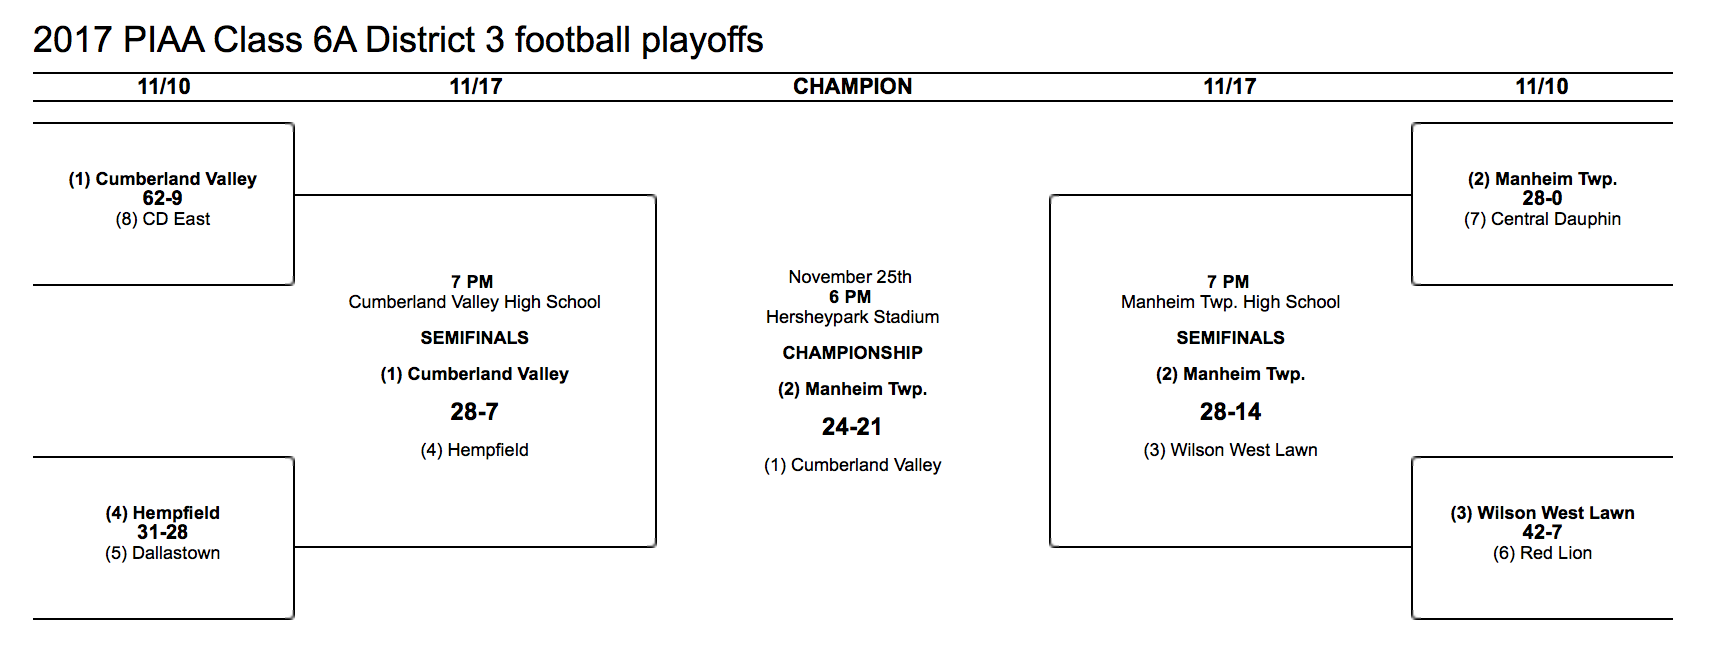Select the 31-28 Hempfield-Dallastown score
The height and width of the screenshot is (662, 1728).
(162, 532)
